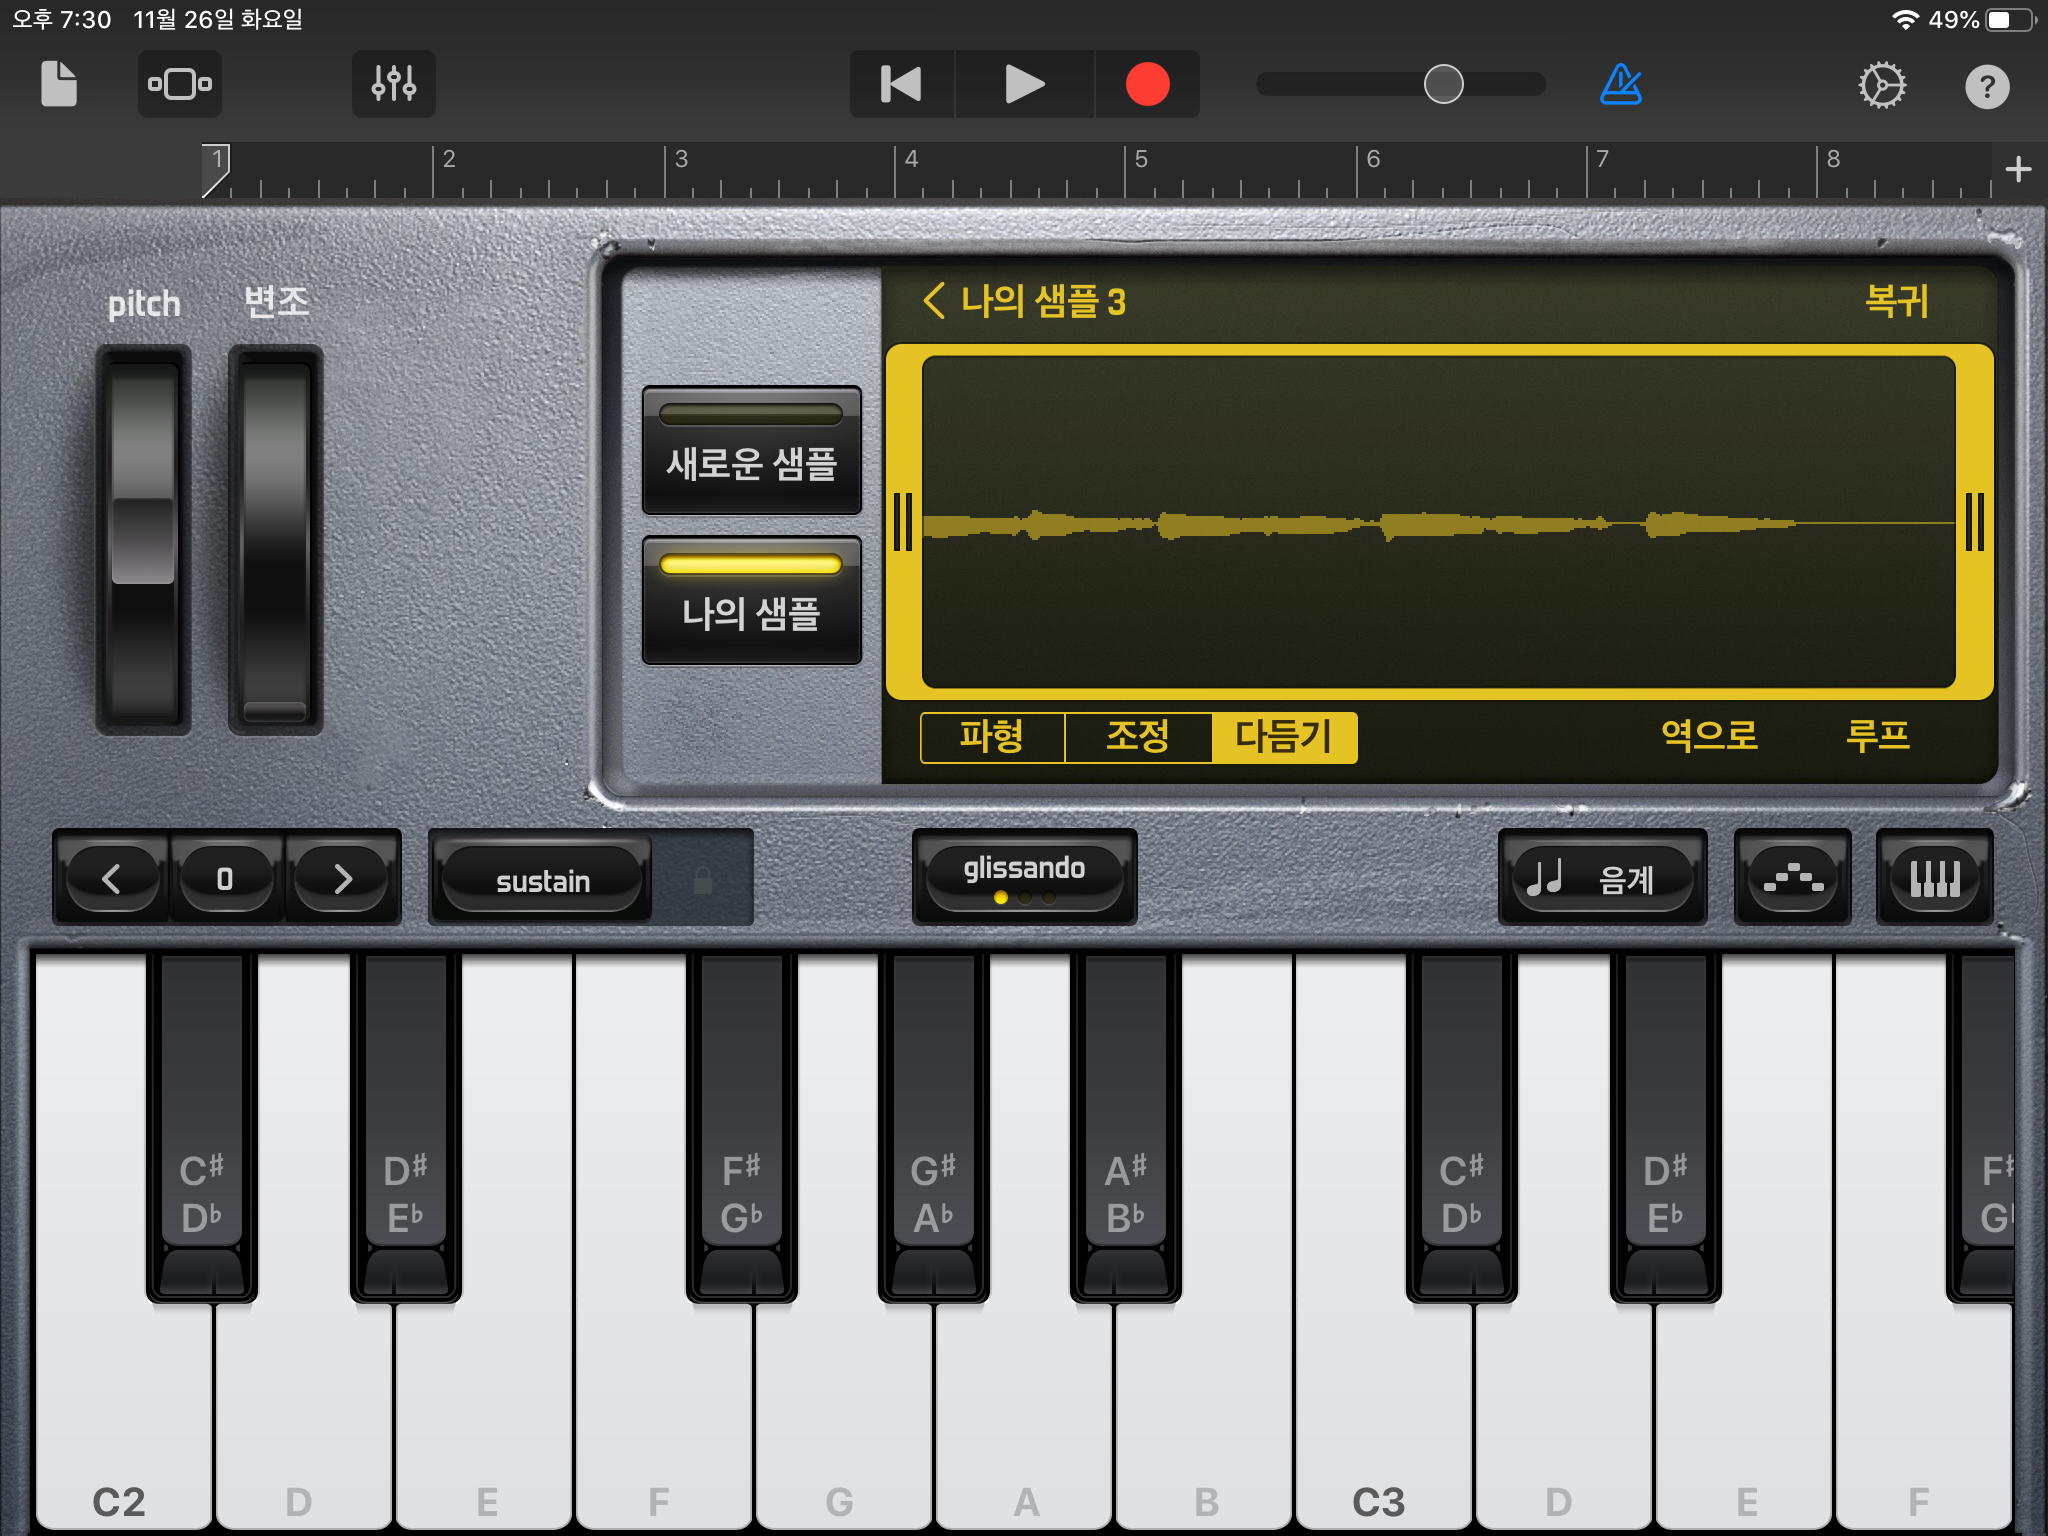Open My Songs document browser icon
The image size is (2048, 1536).
59,84
